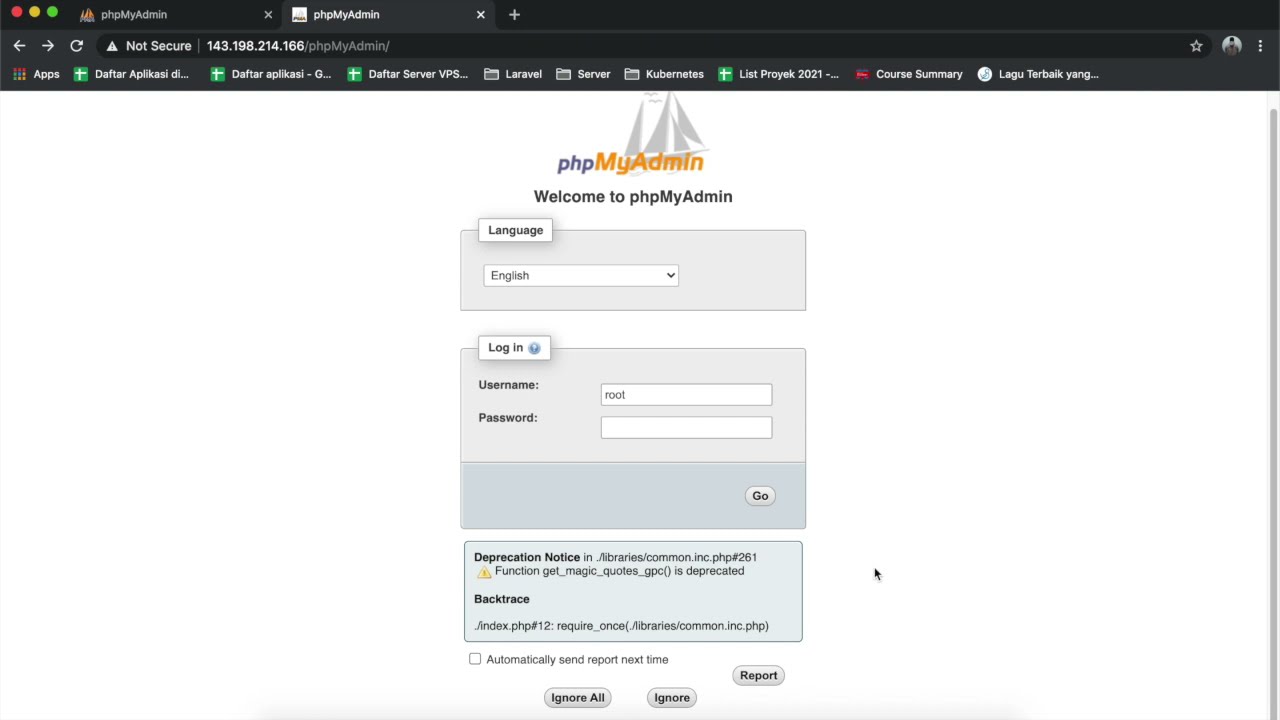Open the Apps grid shortcut
The image size is (1280, 720).
coord(36,74)
